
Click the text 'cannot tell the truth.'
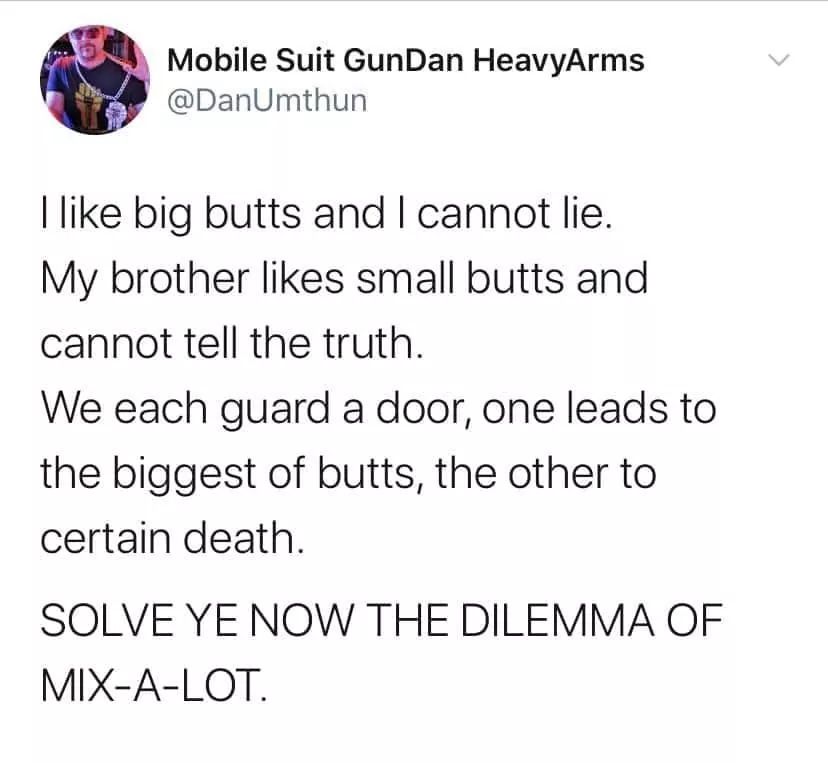coord(232,343)
